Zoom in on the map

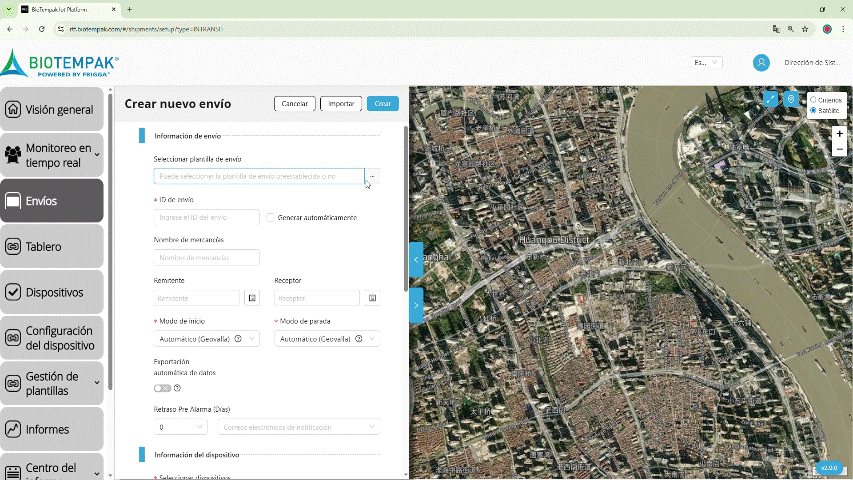(x=839, y=134)
